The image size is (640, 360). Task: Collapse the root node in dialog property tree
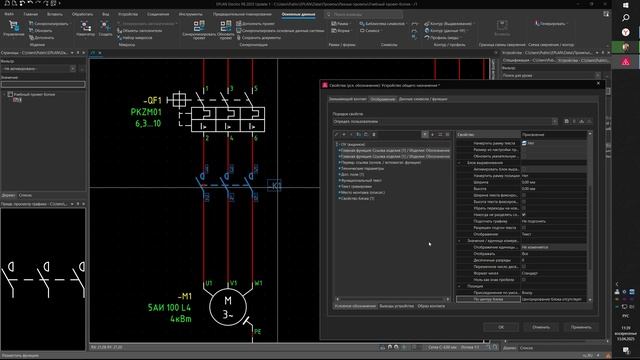pos(337,144)
